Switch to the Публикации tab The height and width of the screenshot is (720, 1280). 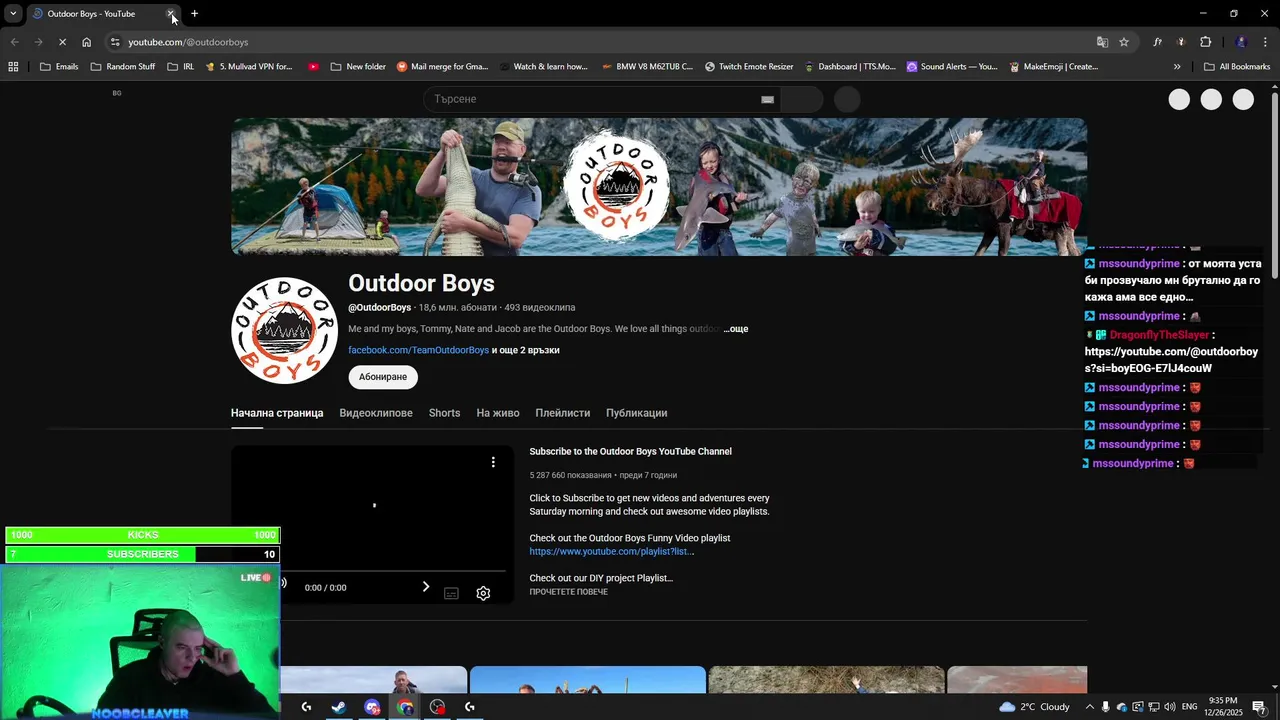[636, 413]
